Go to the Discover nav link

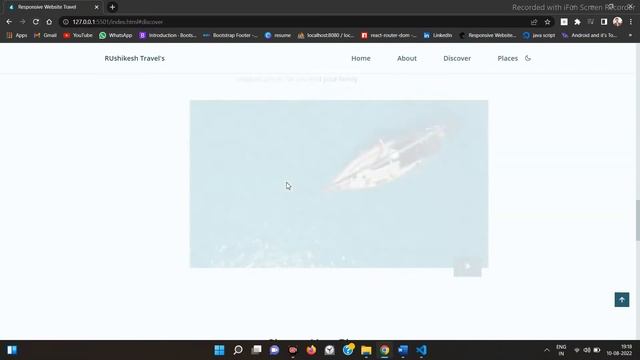point(457,58)
